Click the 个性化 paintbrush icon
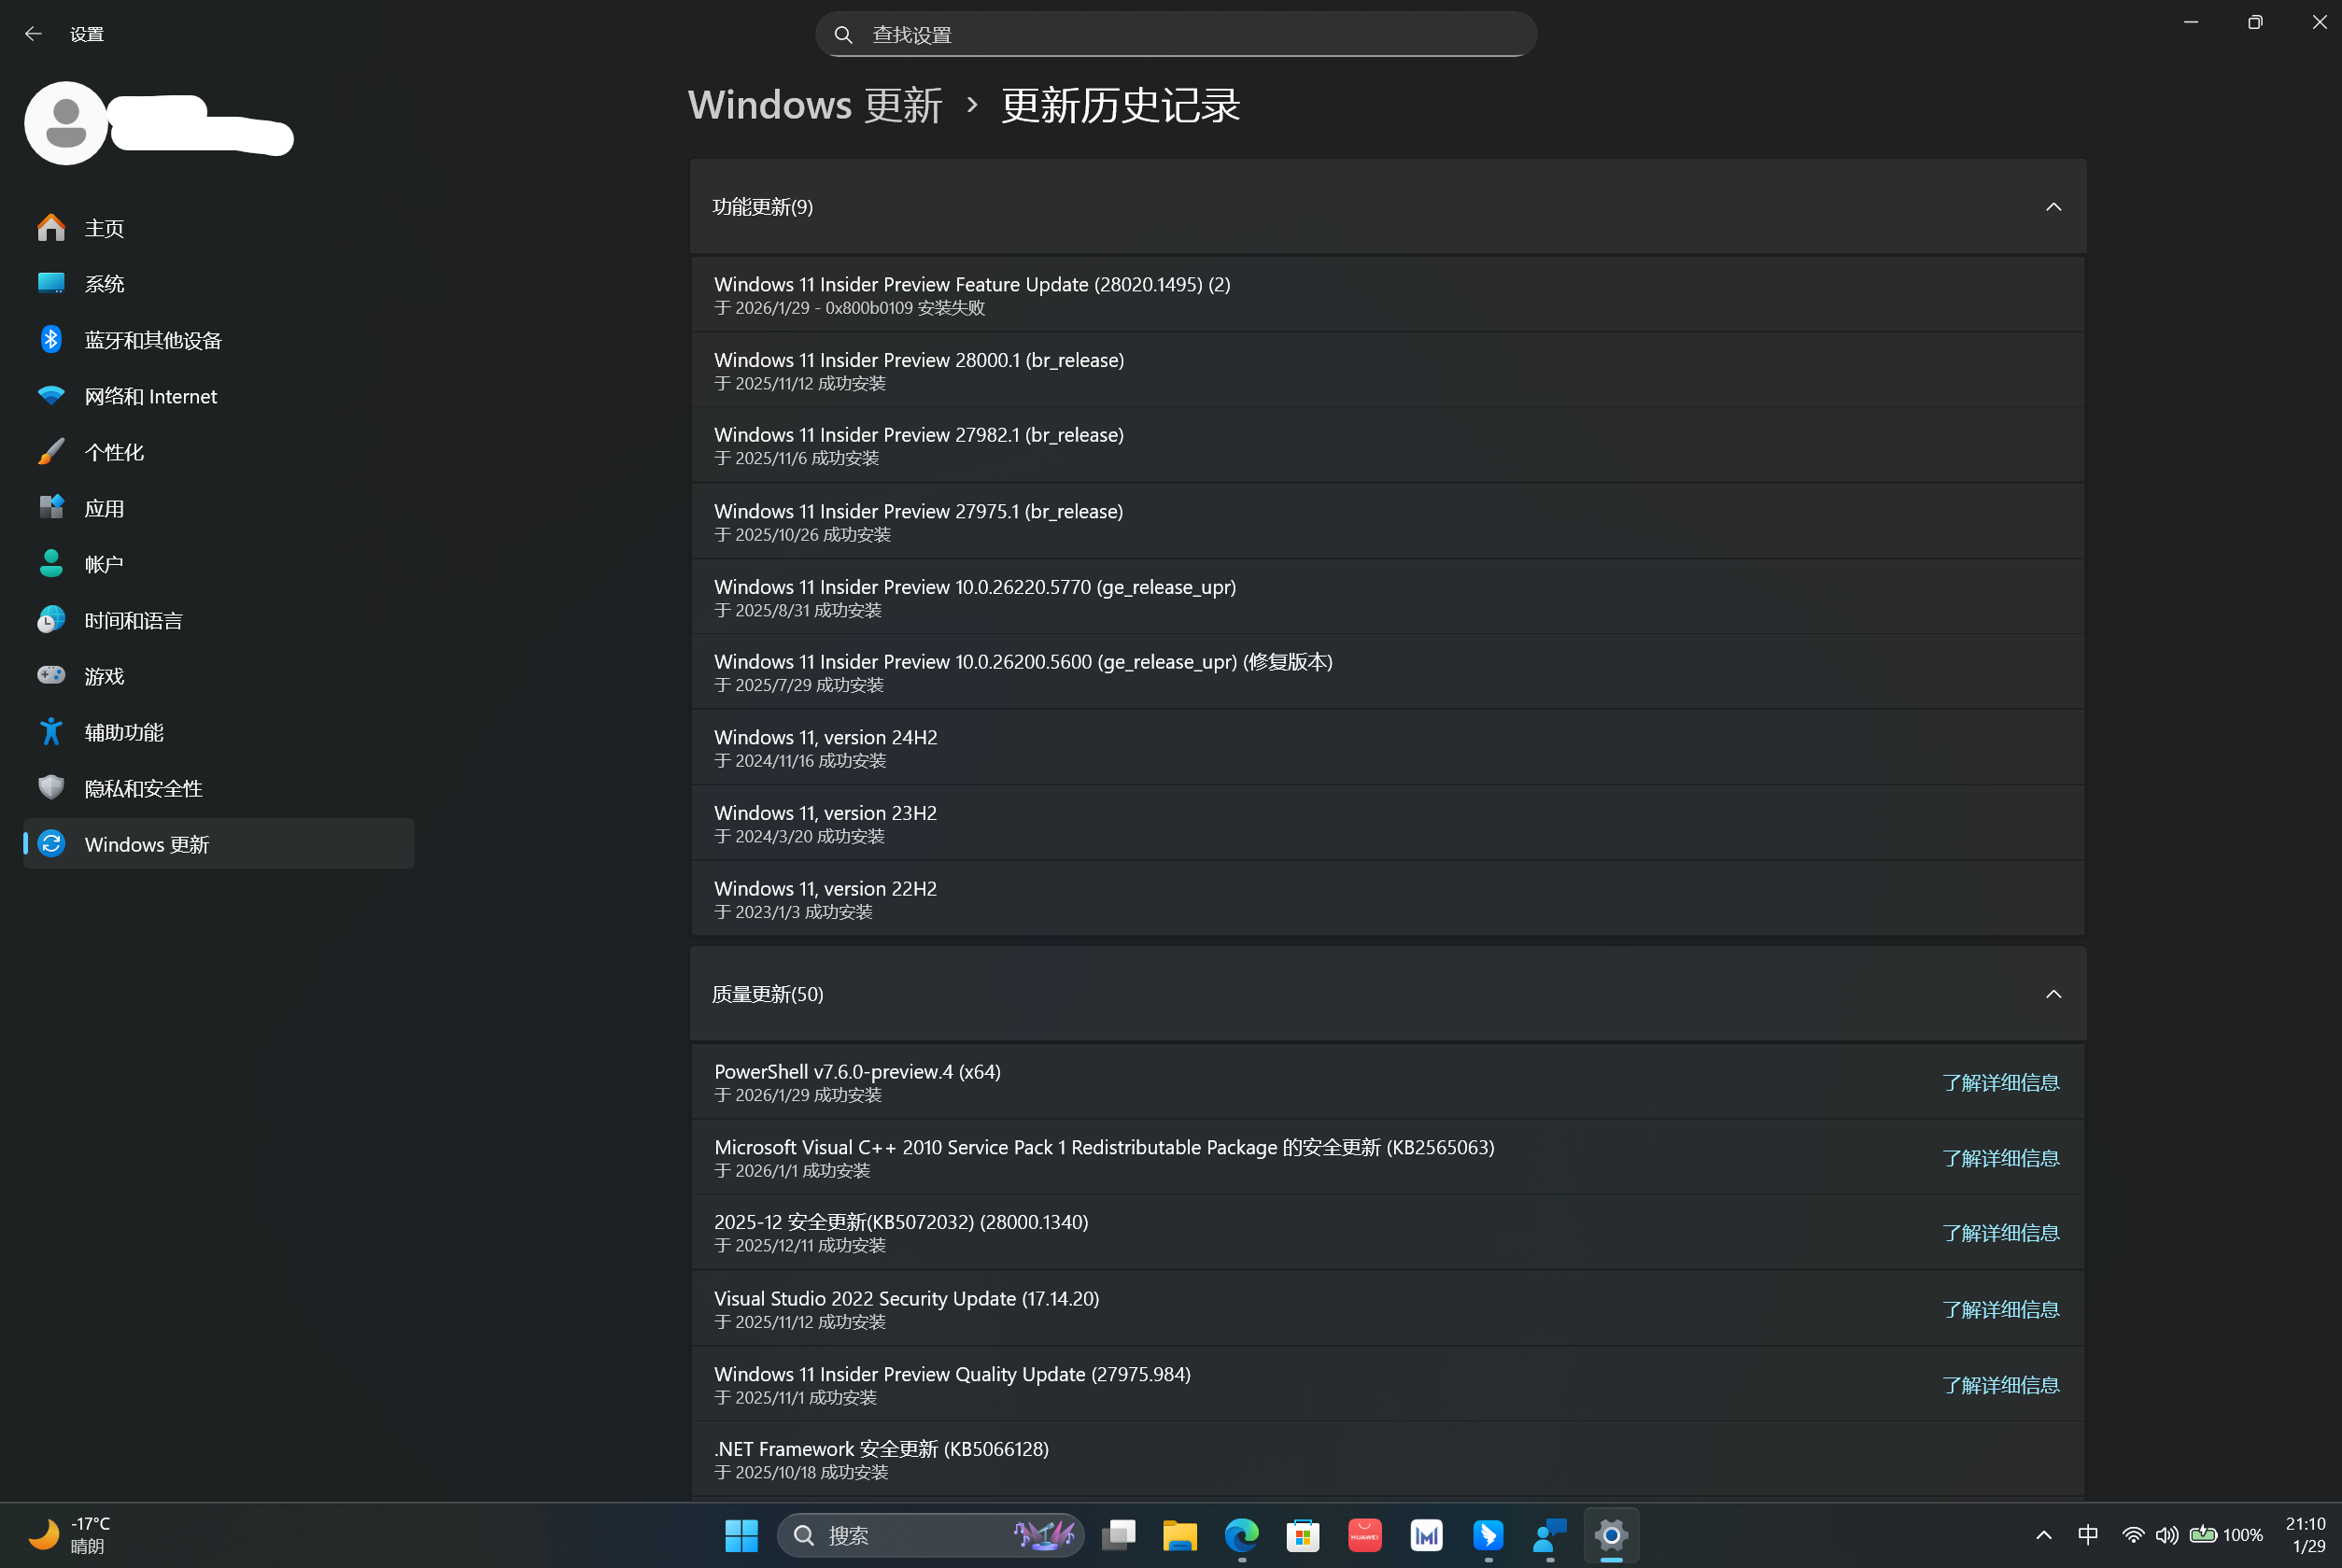Image resolution: width=2342 pixels, height=1568 pixels. [51, 452]
